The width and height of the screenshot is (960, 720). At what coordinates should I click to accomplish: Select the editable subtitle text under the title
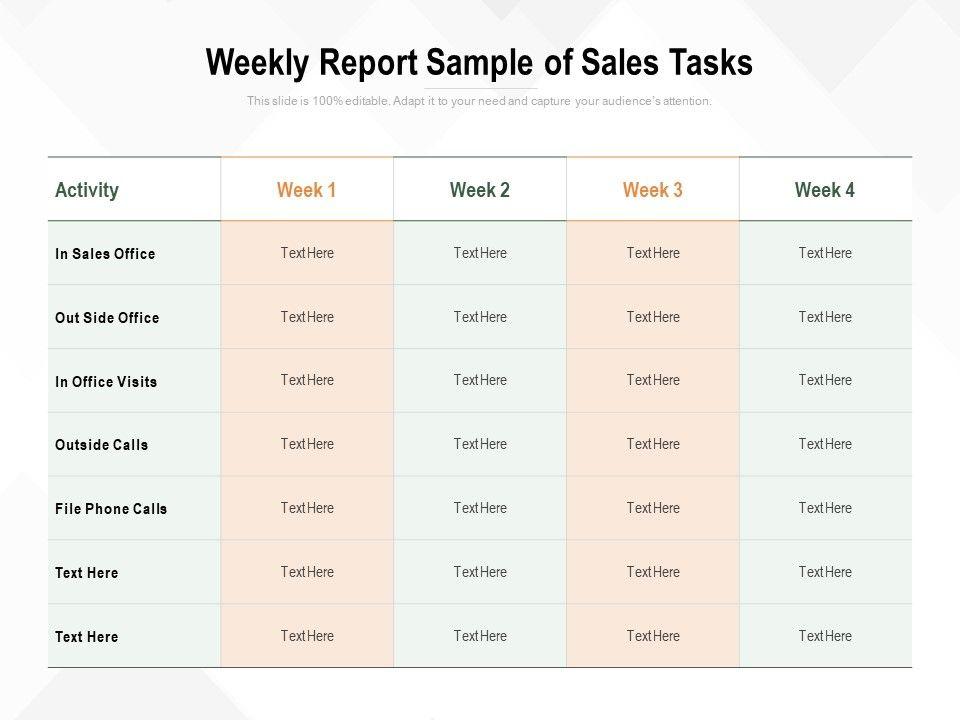[479, 101]
